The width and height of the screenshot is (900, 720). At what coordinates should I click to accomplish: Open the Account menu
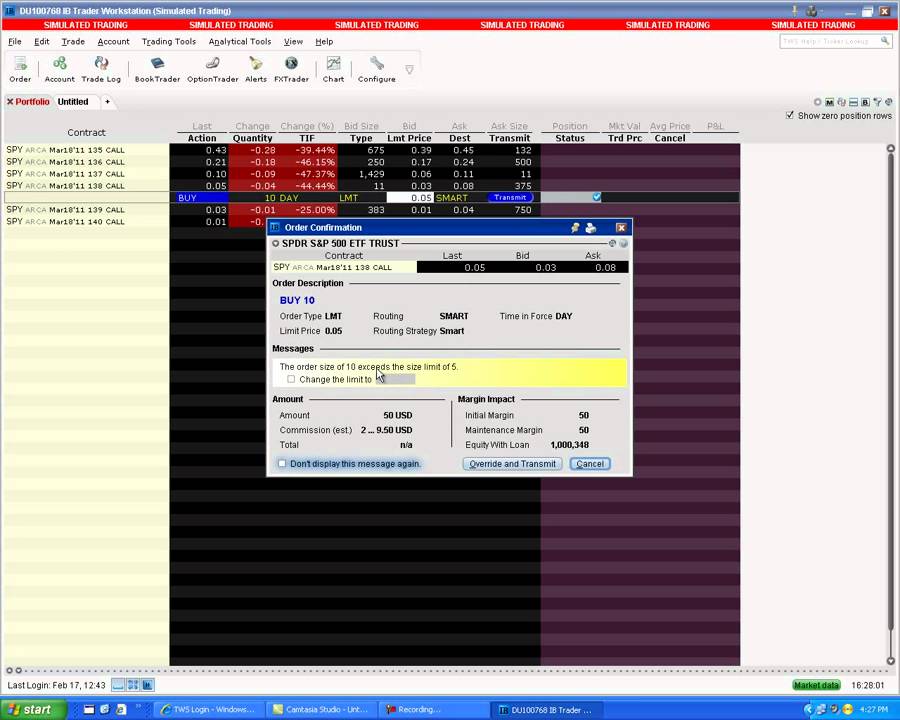click(113, 41)
